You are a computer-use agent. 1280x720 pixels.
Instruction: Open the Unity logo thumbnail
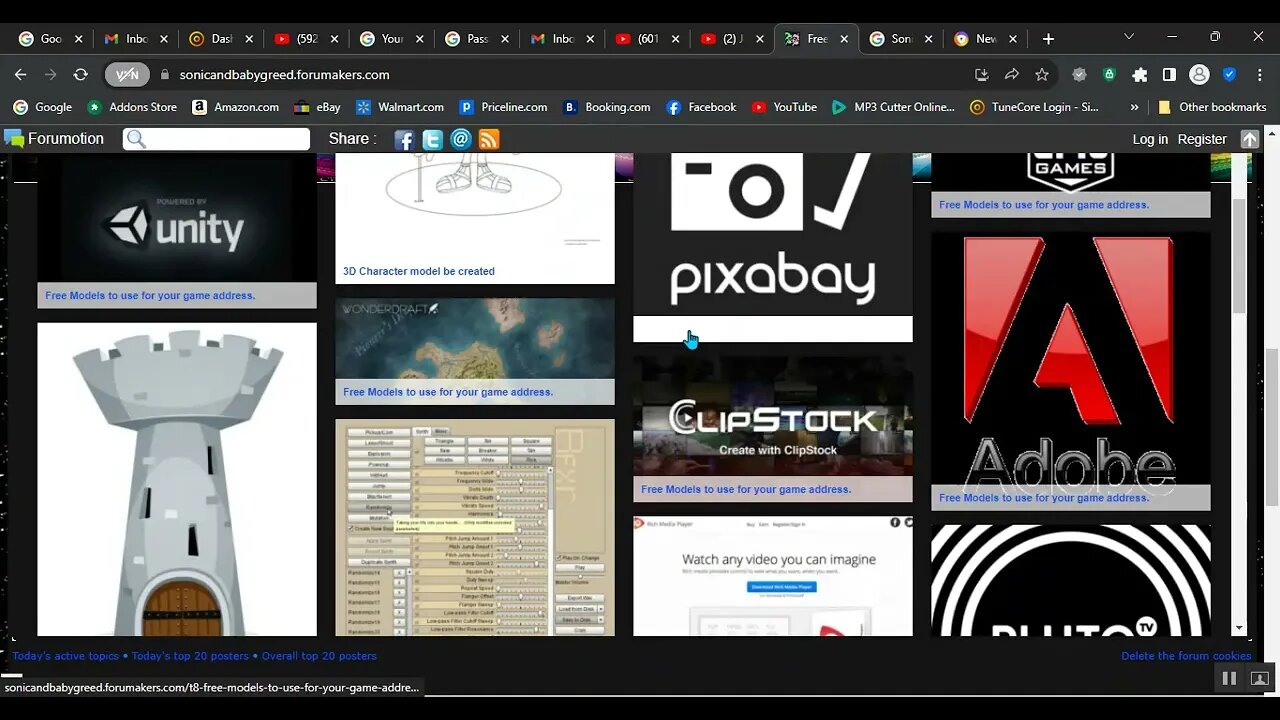tap(177, 218)
